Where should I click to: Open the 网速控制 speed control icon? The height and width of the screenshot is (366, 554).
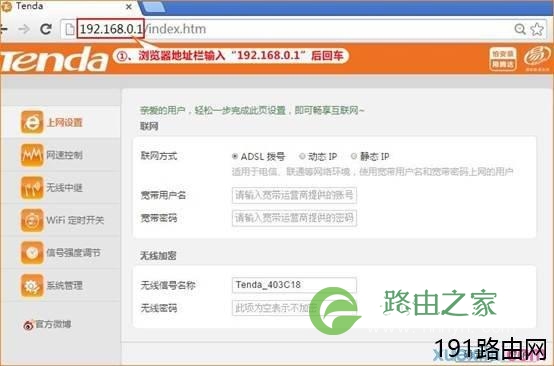click(x=32, y=155)
